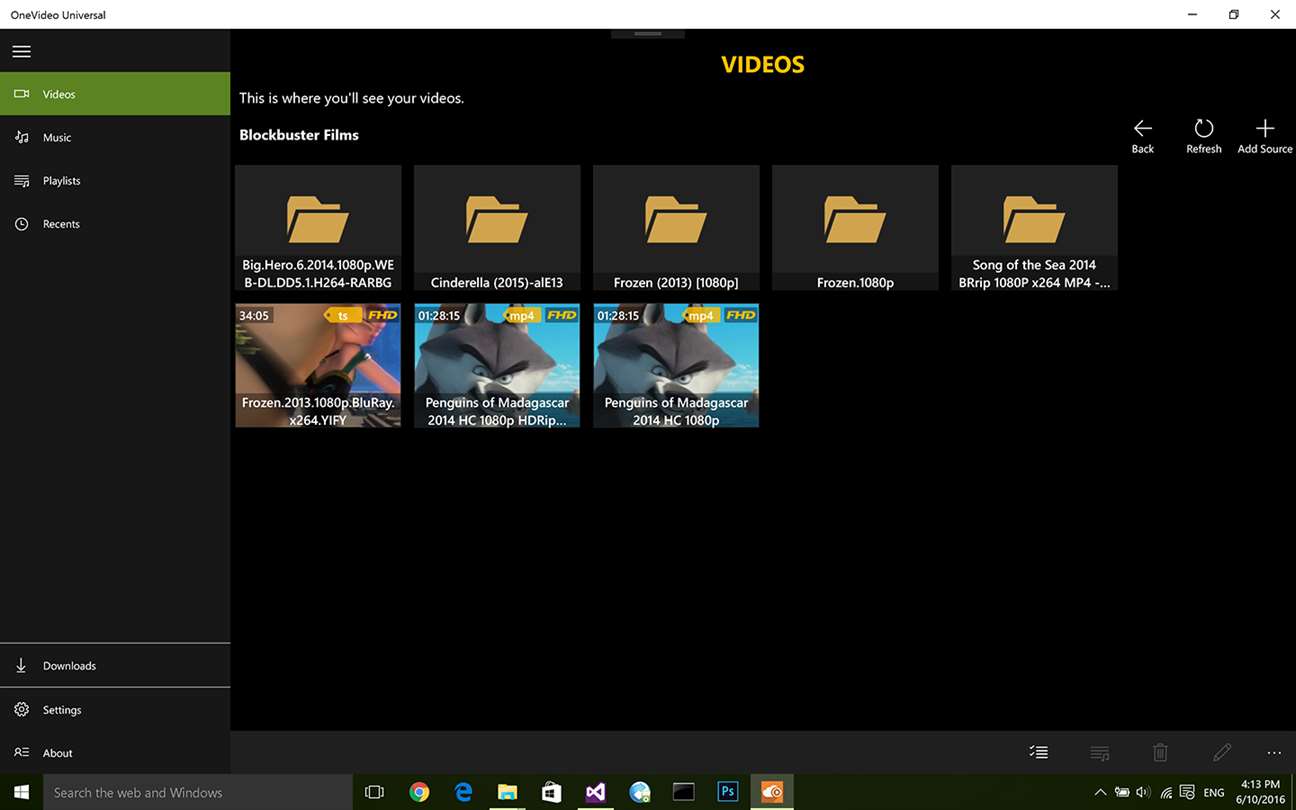Click the trash delete icon
The image size is (1296, 810).
[1160, 752]
